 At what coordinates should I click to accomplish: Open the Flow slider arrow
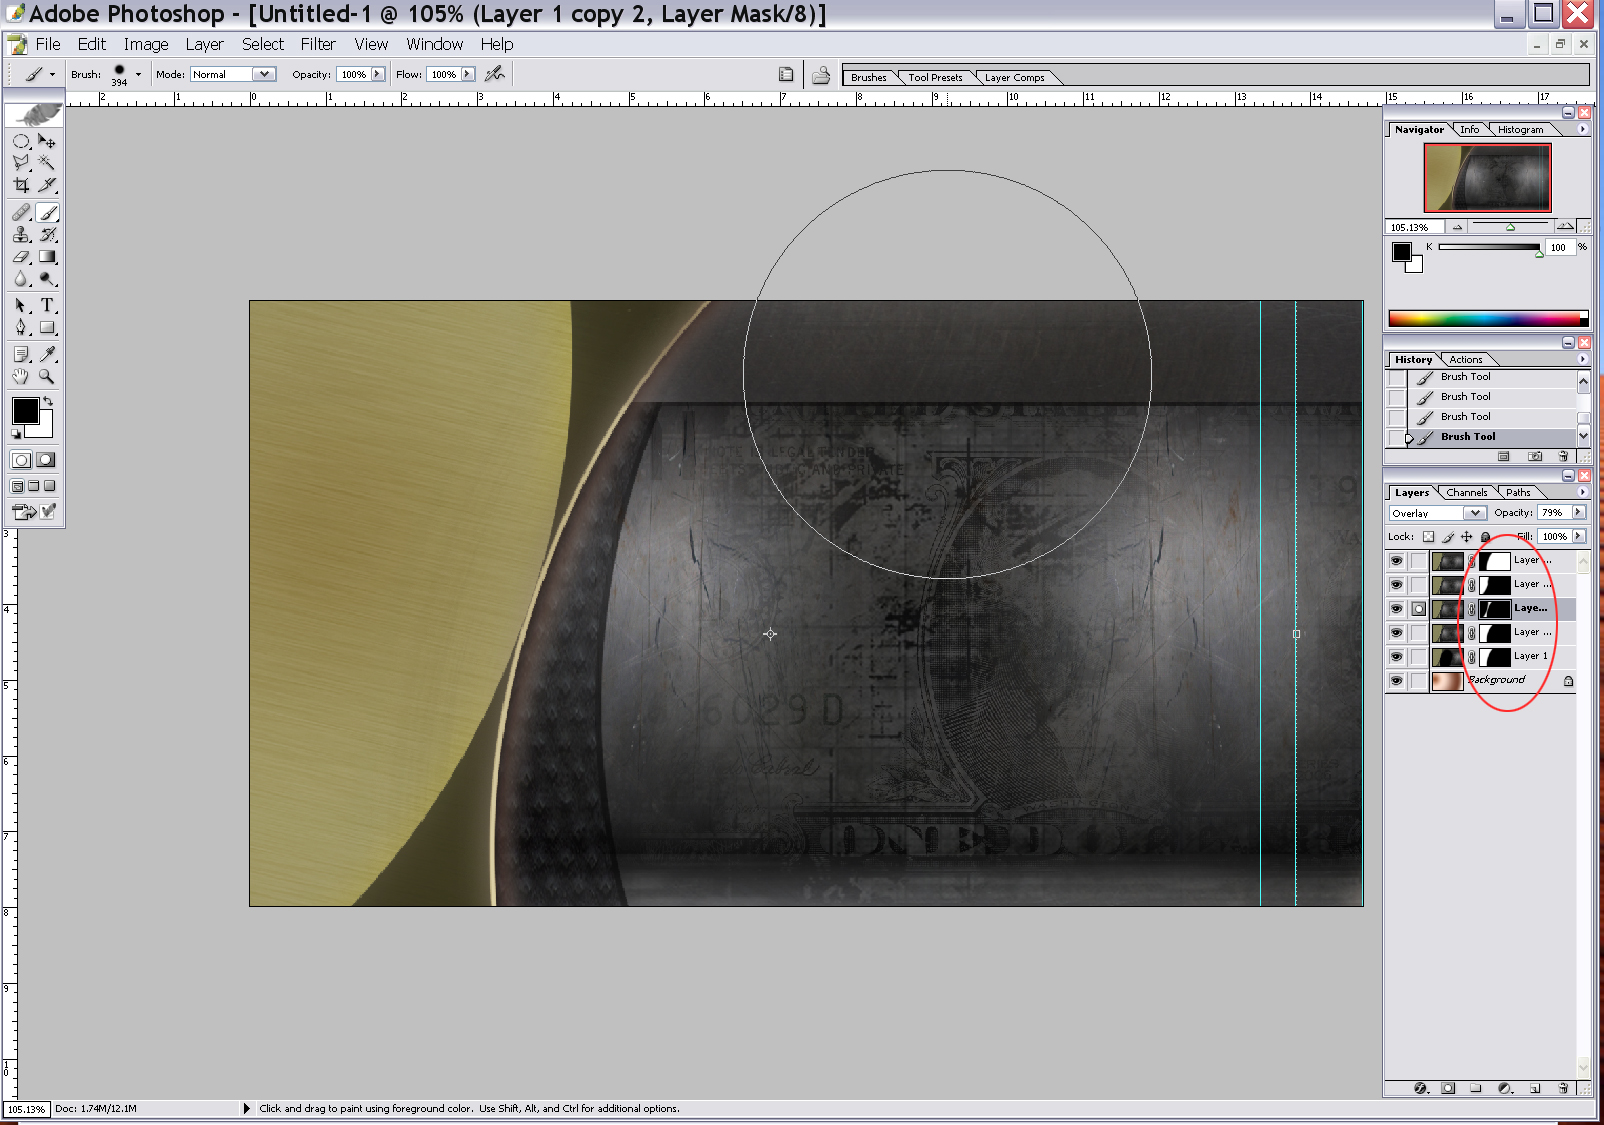tap(467, 74)
